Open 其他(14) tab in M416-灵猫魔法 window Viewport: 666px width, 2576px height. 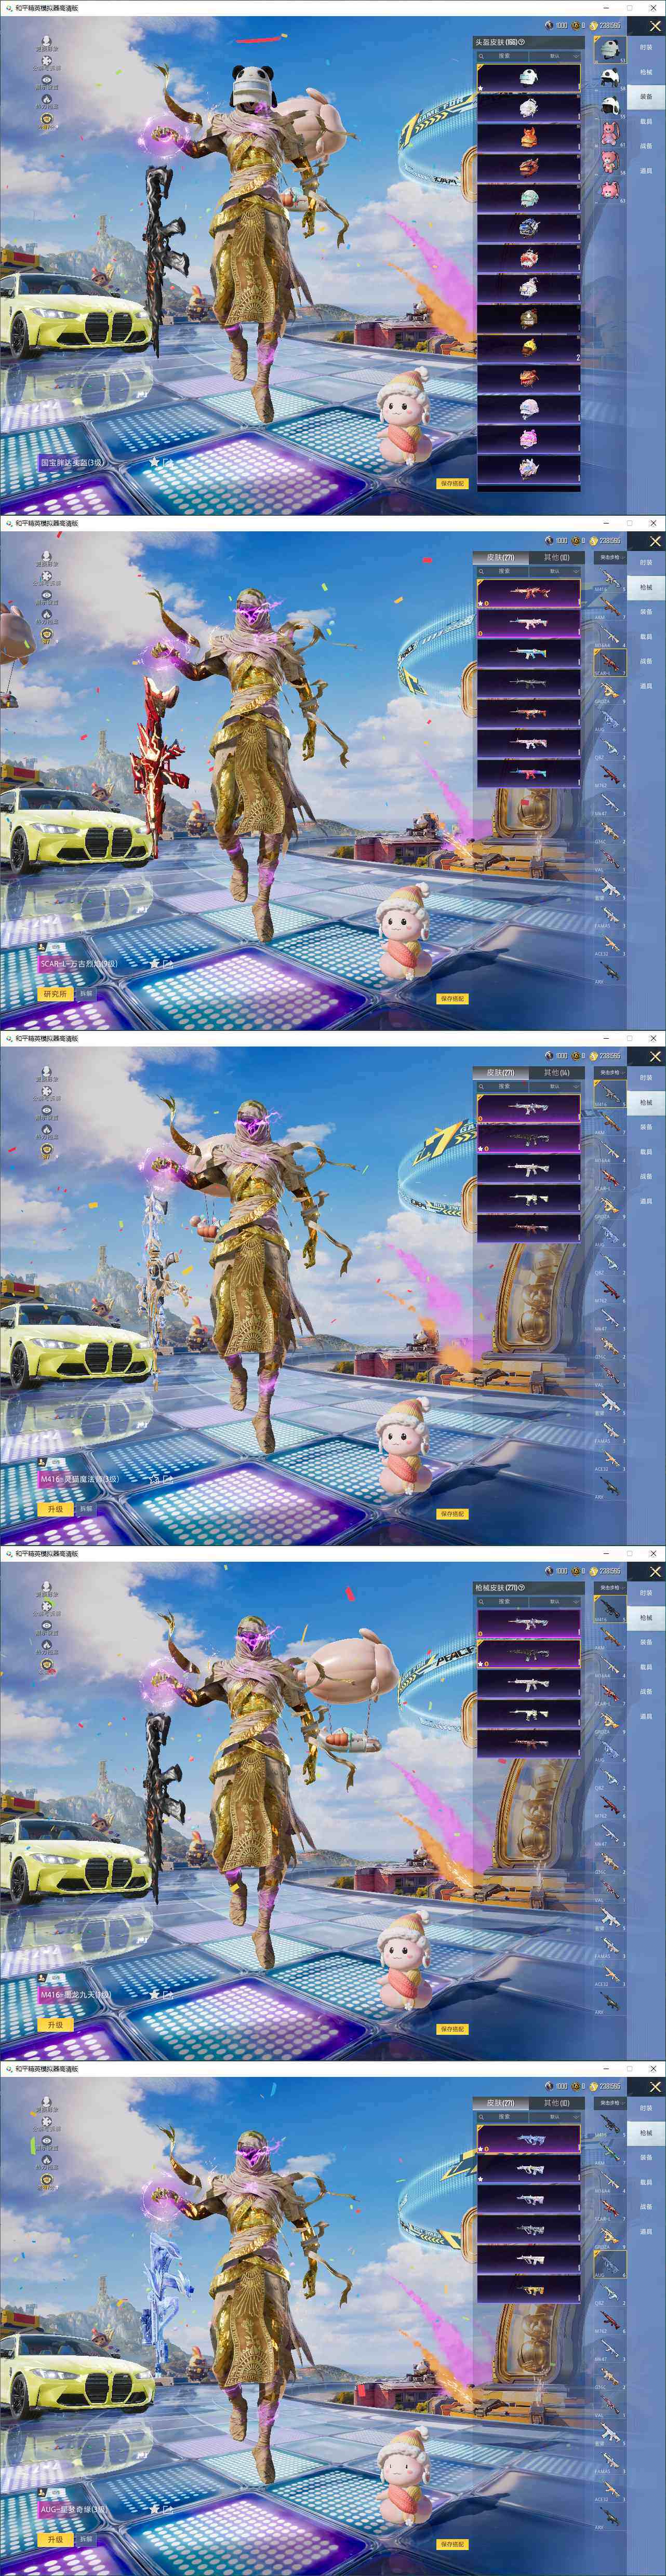click(556, 1072)
